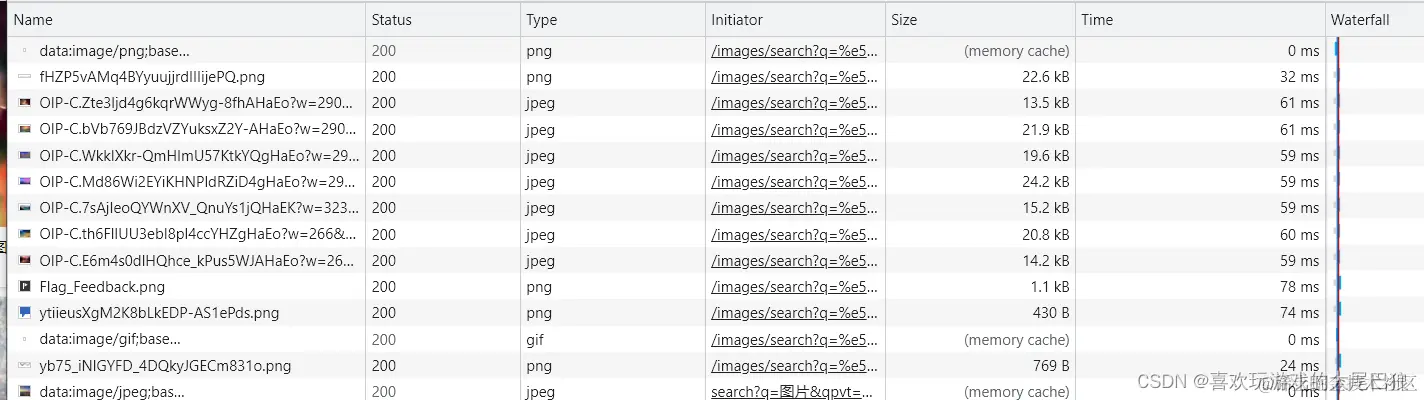Screen dimensions: 1424x400
Task: Click the 22.6 kB size value
Action: [x=1046, y=77]
